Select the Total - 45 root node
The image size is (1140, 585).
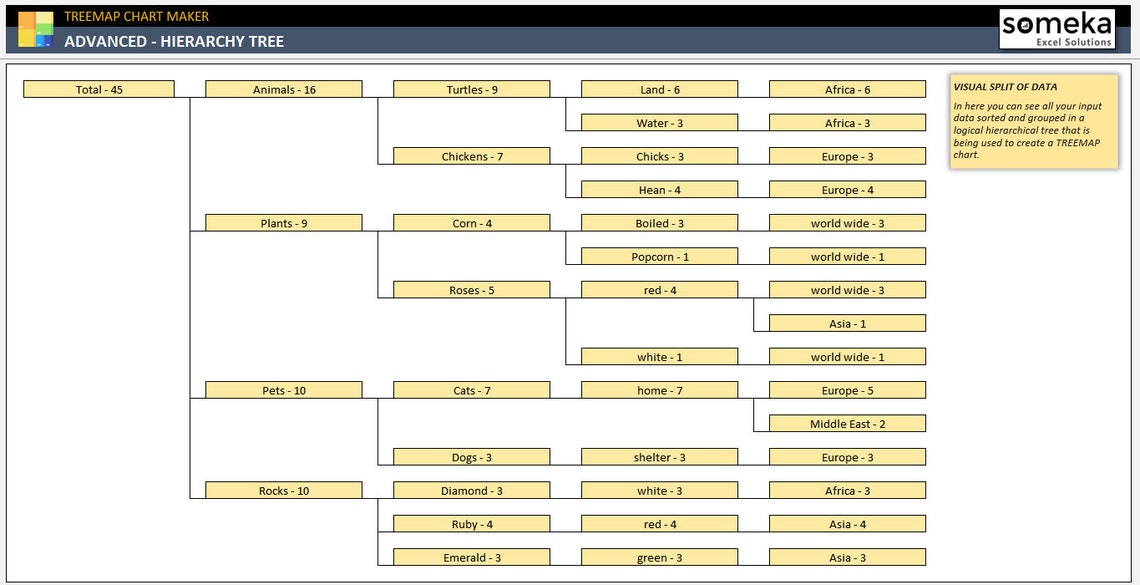[99, 88]
